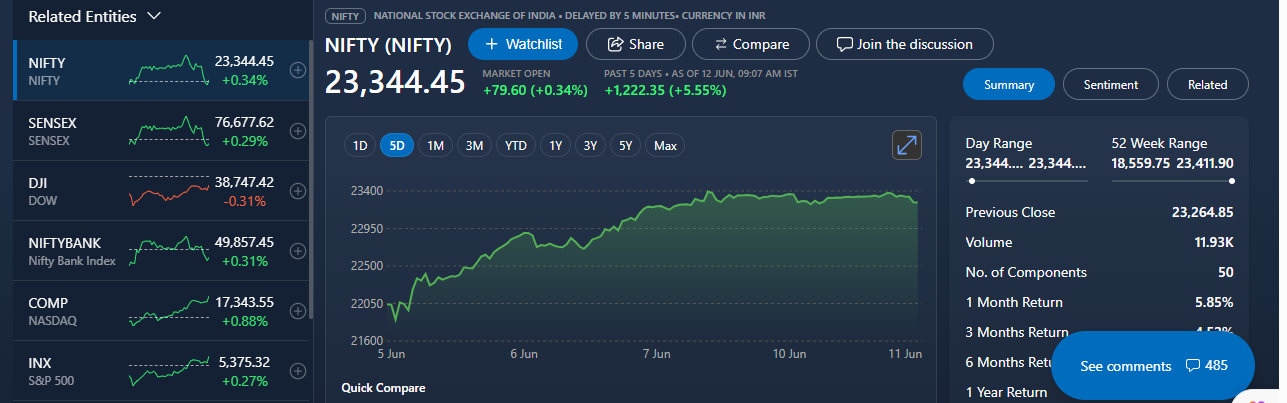Add NIFTYBANK to watchlist plus icon

pos(297,251)
